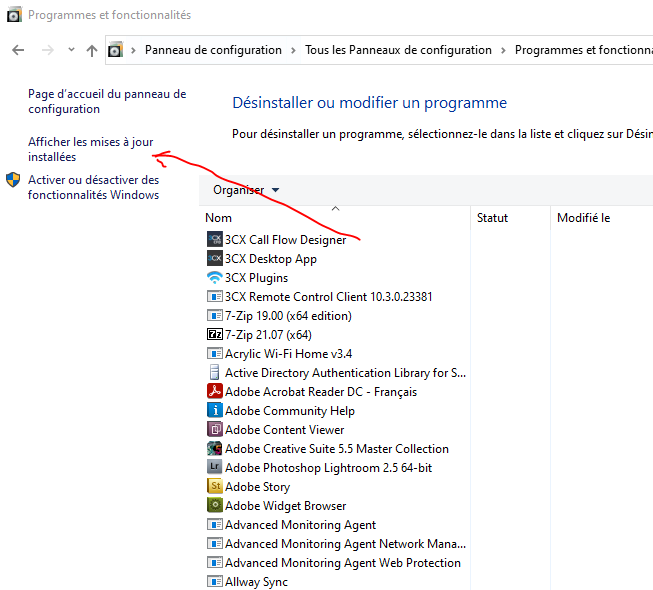This screenshot has width=653, height=590.
Task: Open Afficher les mises à jour installées
Action: coord(90,149)
